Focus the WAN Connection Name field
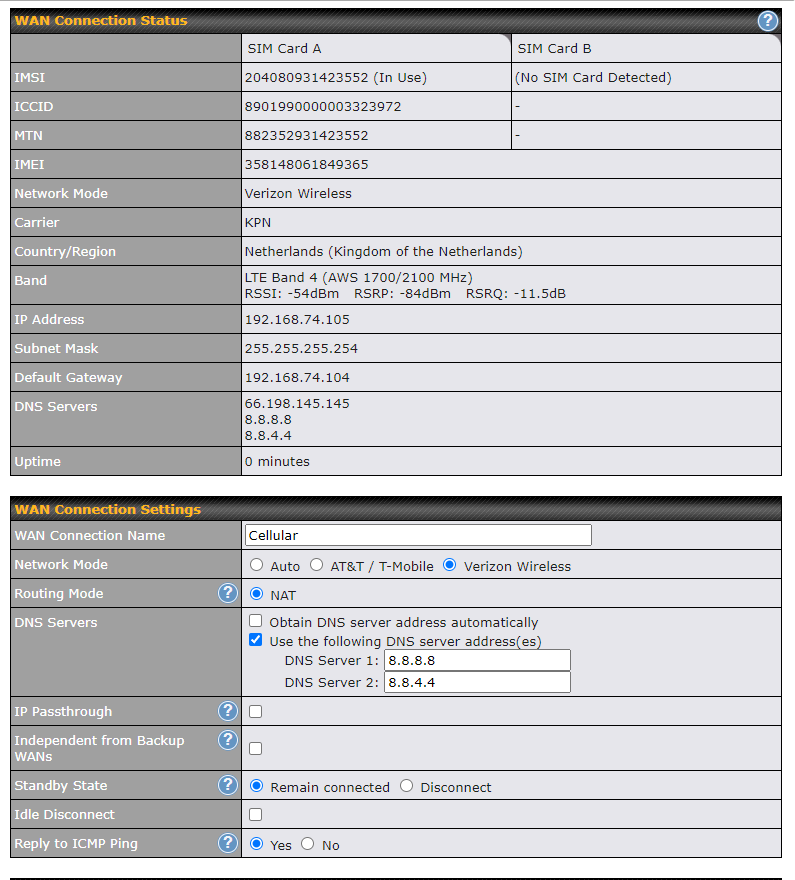Image resolution: width=795 pixels, height=880 pixels. (x=418, y=535)
